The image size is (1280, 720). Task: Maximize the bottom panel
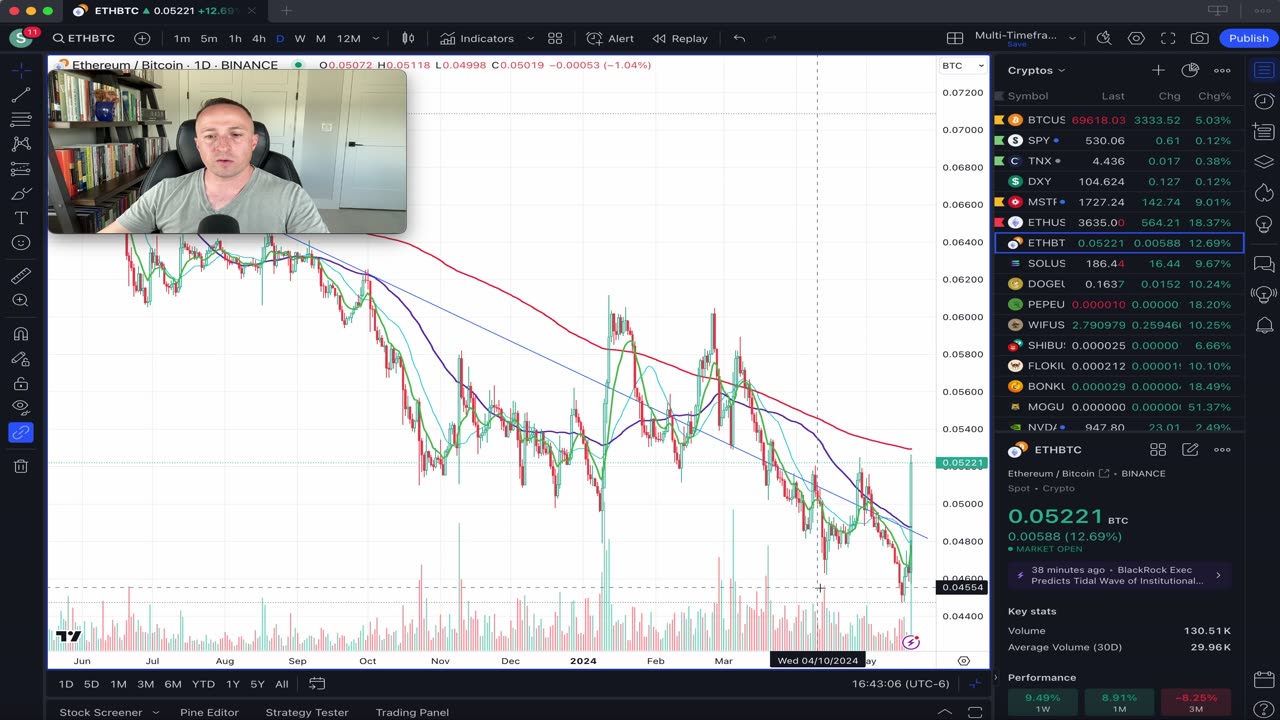click(x=976, y=712)
